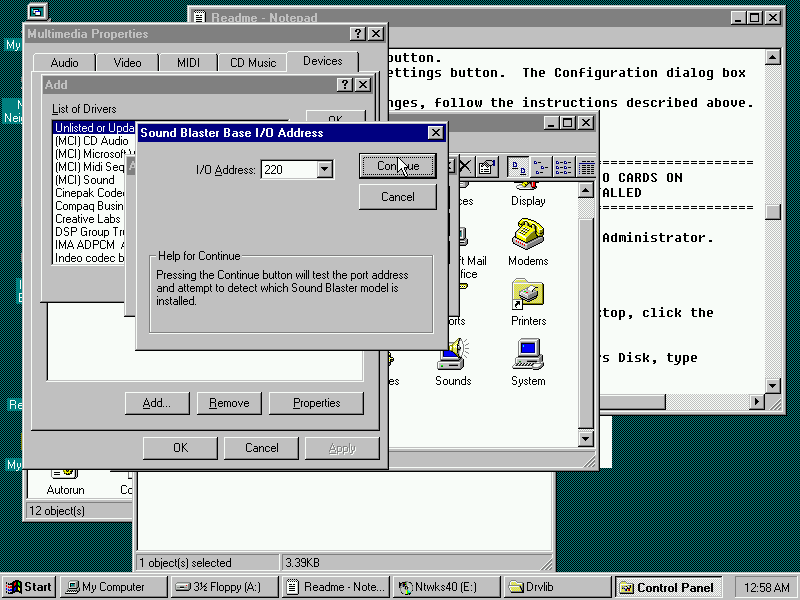Switch to Large Icons view in toolbar
The height and width of the screenshot is (600, 800).
click(x=518, y=167)
